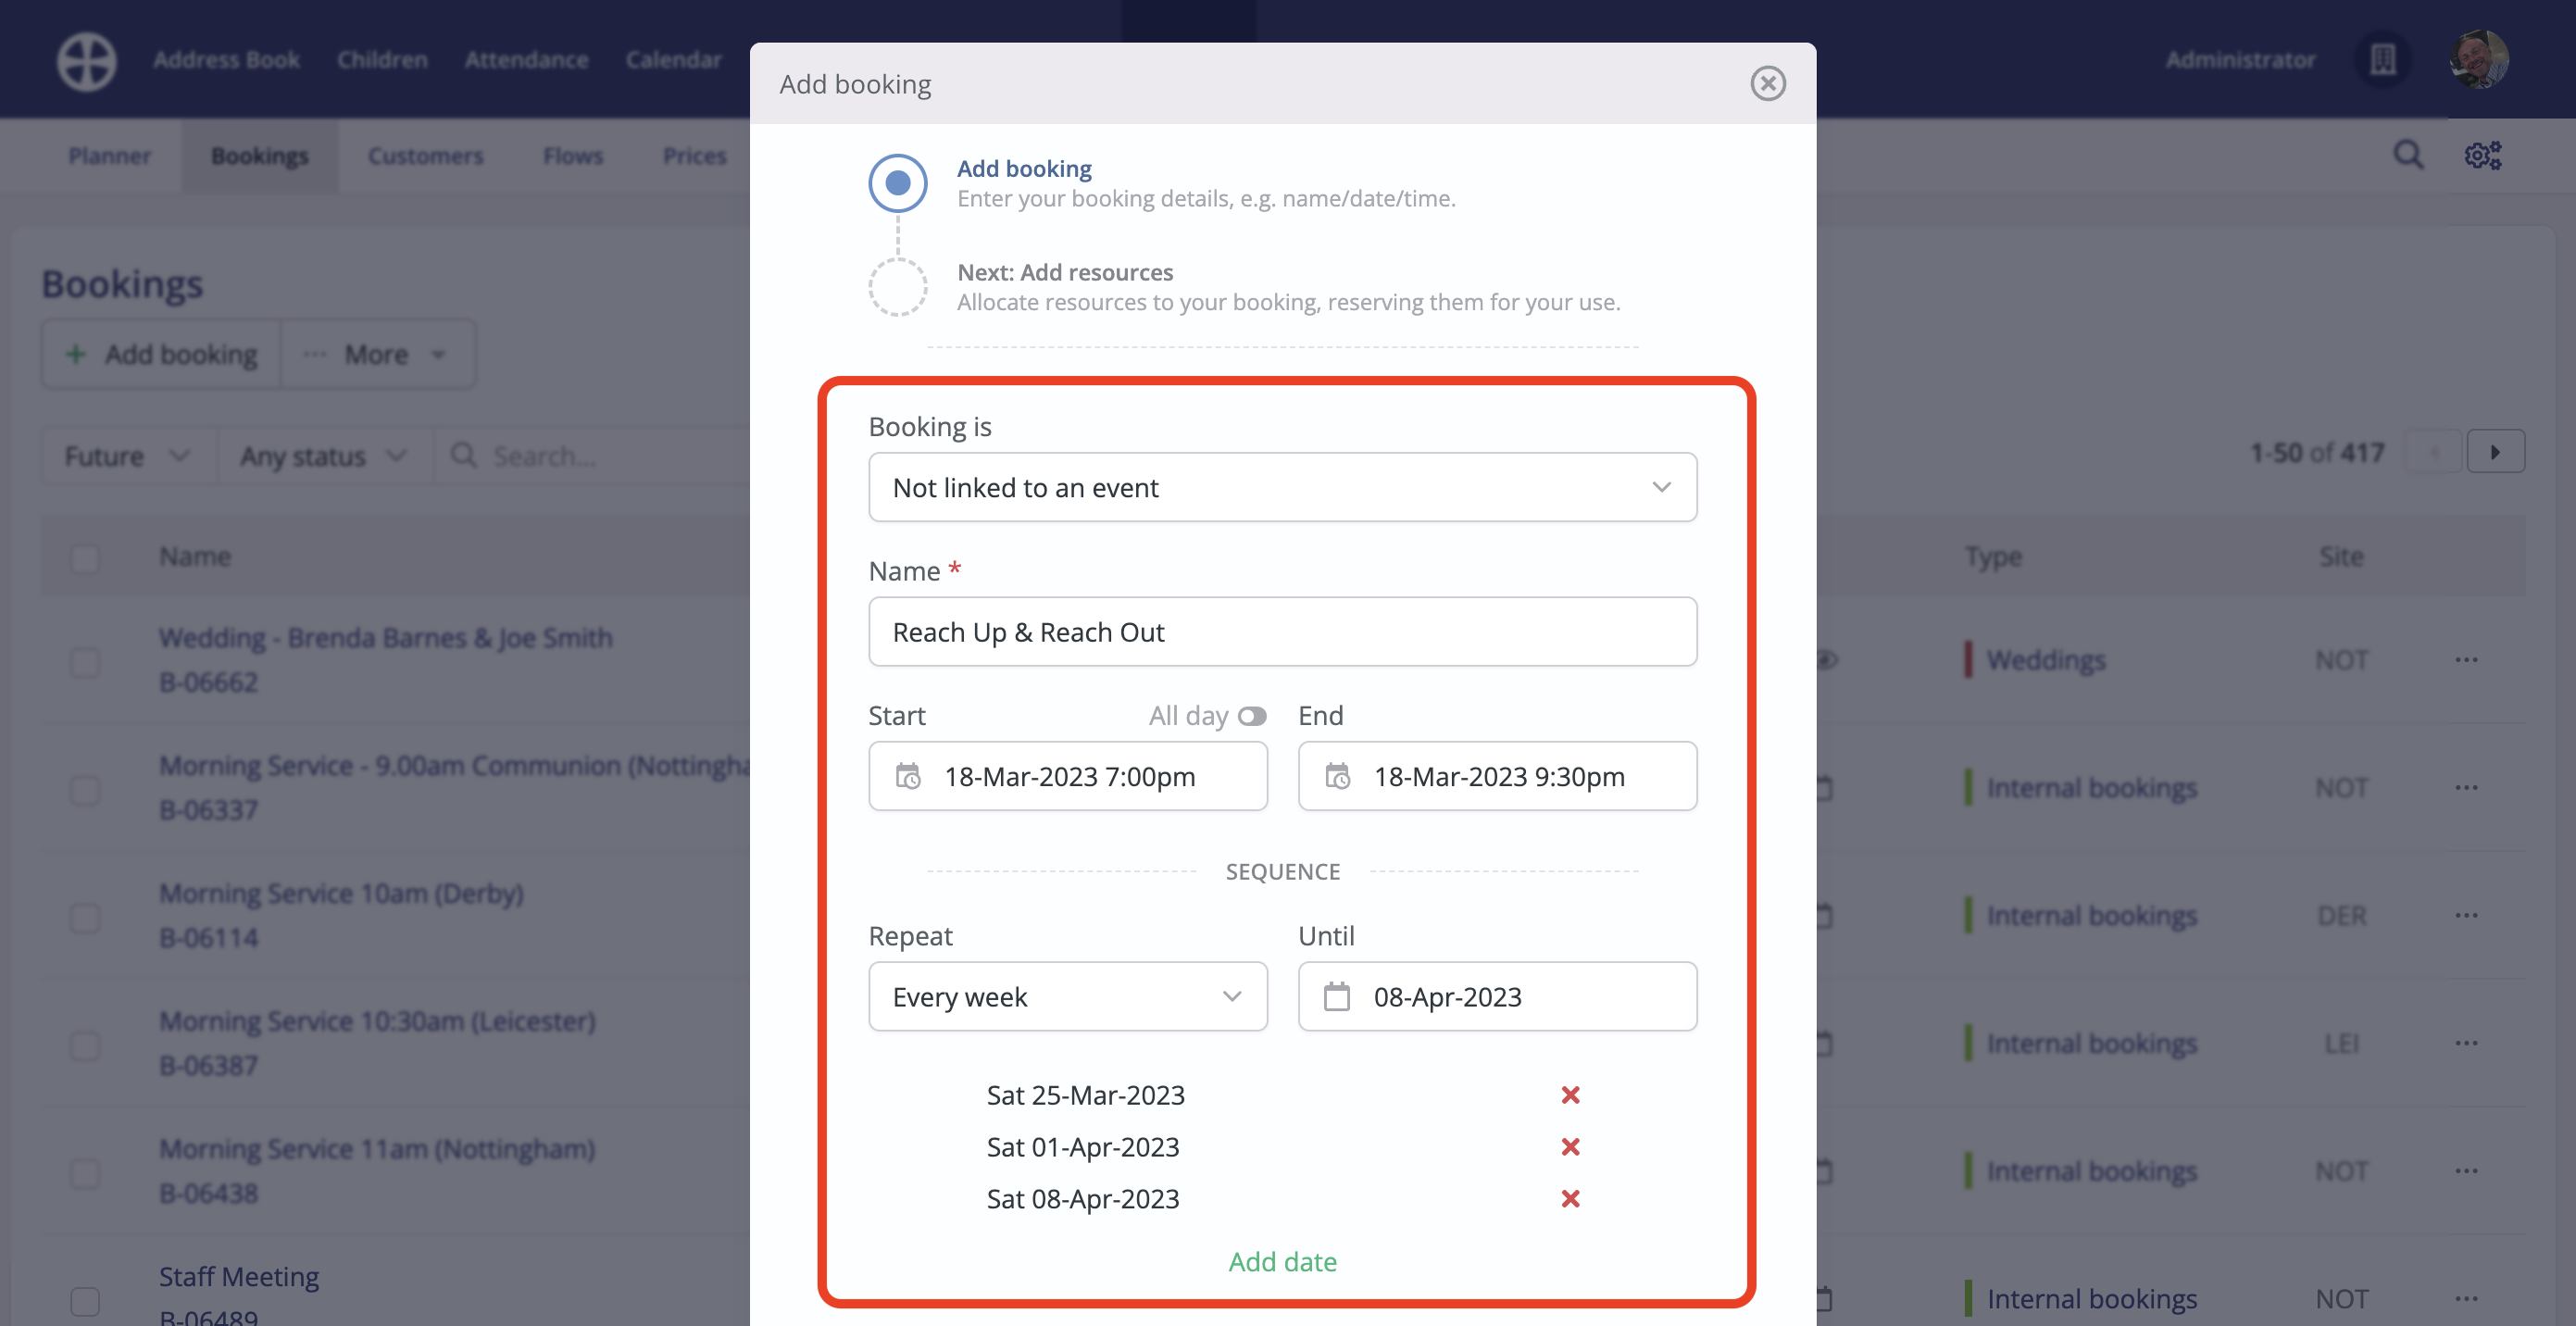Screen dimensions: 2576x1326
Task: Open the ellipsis menu on the Weddings row
Action: pos(2467,660)
